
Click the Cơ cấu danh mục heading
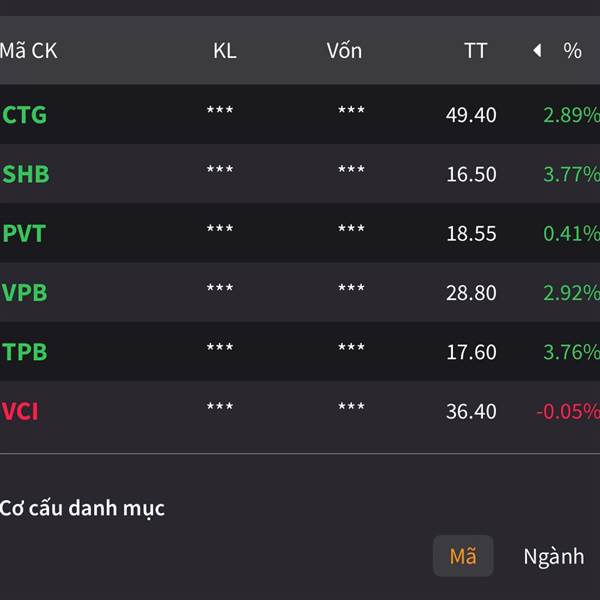pyautogui.click(x=83, y=508)
